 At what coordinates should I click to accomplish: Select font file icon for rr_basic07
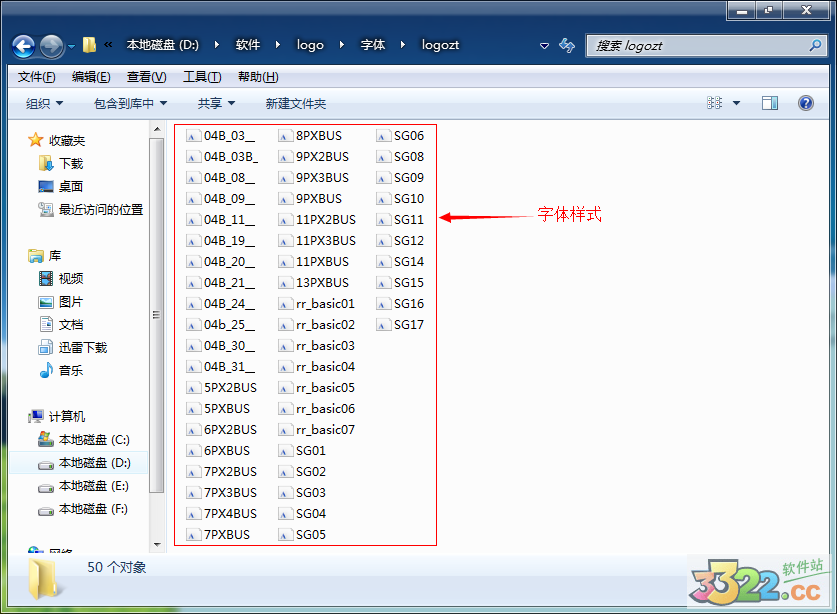coord(286,430)
